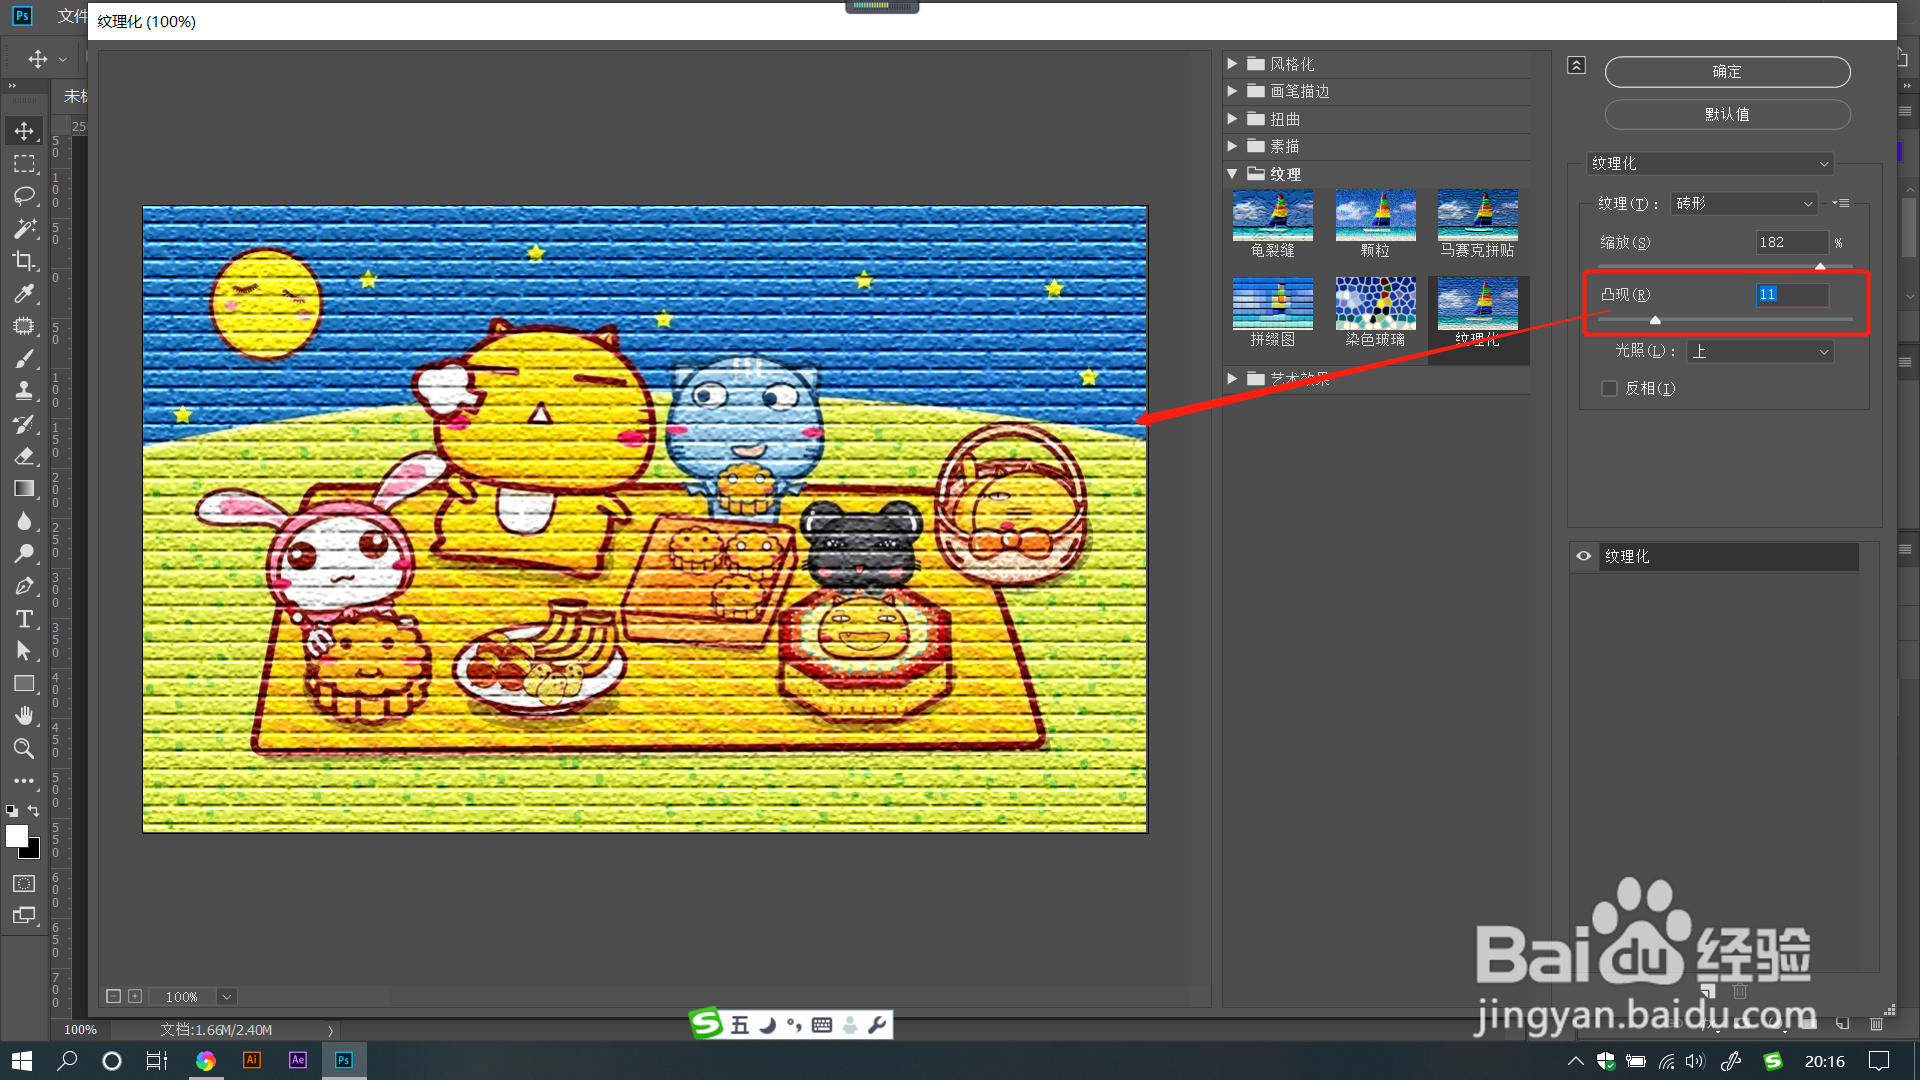
Task: Select the Blur tool
Action: coord(24,521)
